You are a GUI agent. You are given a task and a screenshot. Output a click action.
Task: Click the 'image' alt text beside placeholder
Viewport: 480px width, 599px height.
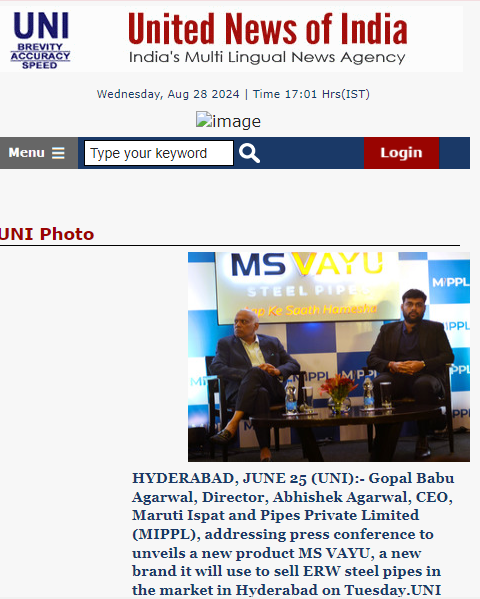237,121
